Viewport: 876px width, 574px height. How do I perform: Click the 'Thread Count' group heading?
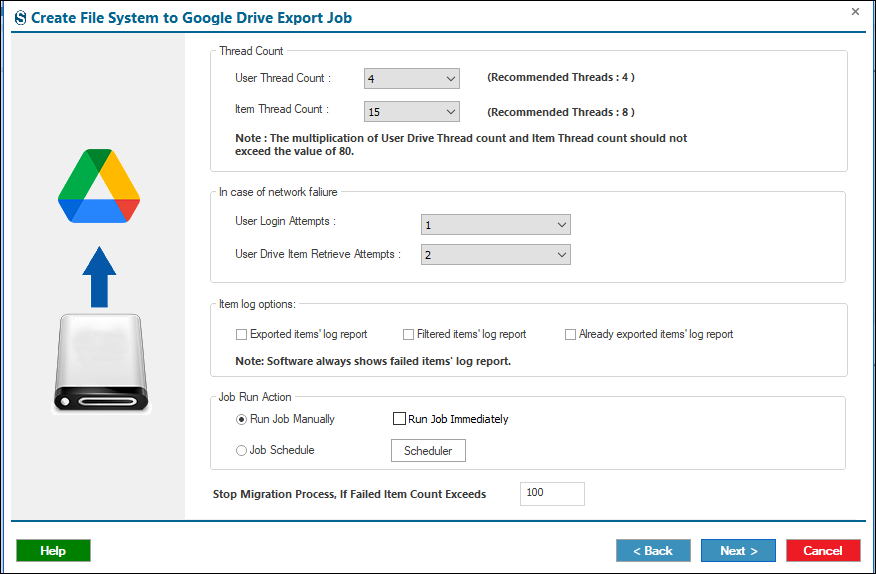coord(251,51)
